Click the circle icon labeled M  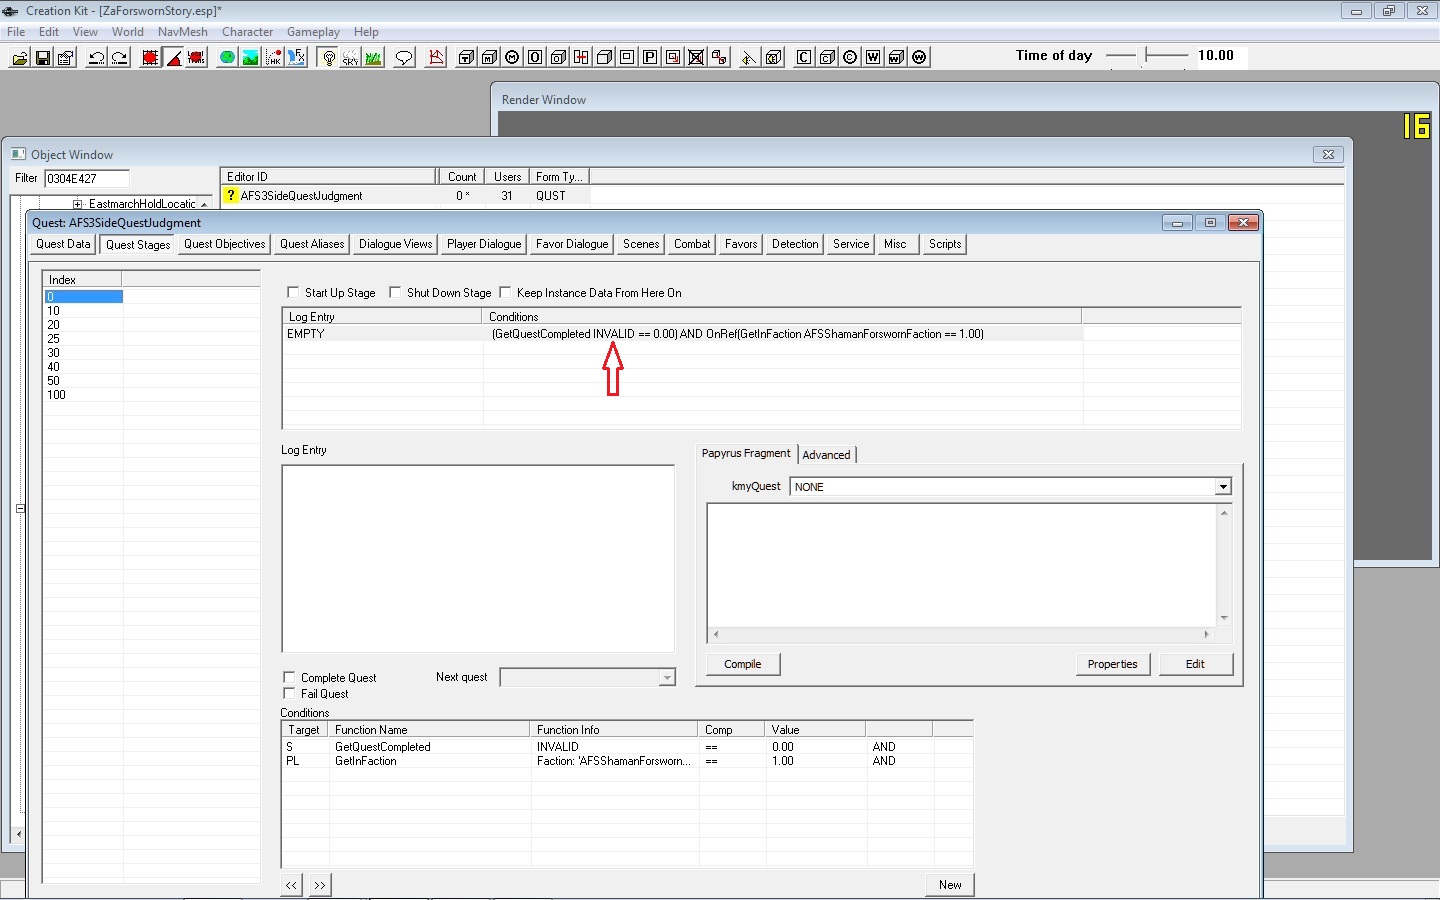tap(512, 57)
